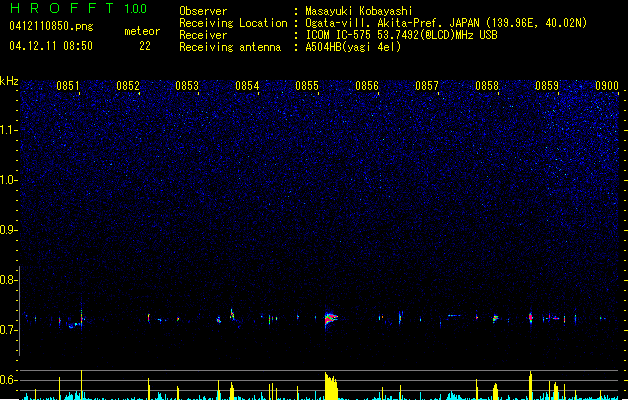Click the 'Receiving antenna' field label
The width and height of the screenshot is (629, 400).
(230, 47)
